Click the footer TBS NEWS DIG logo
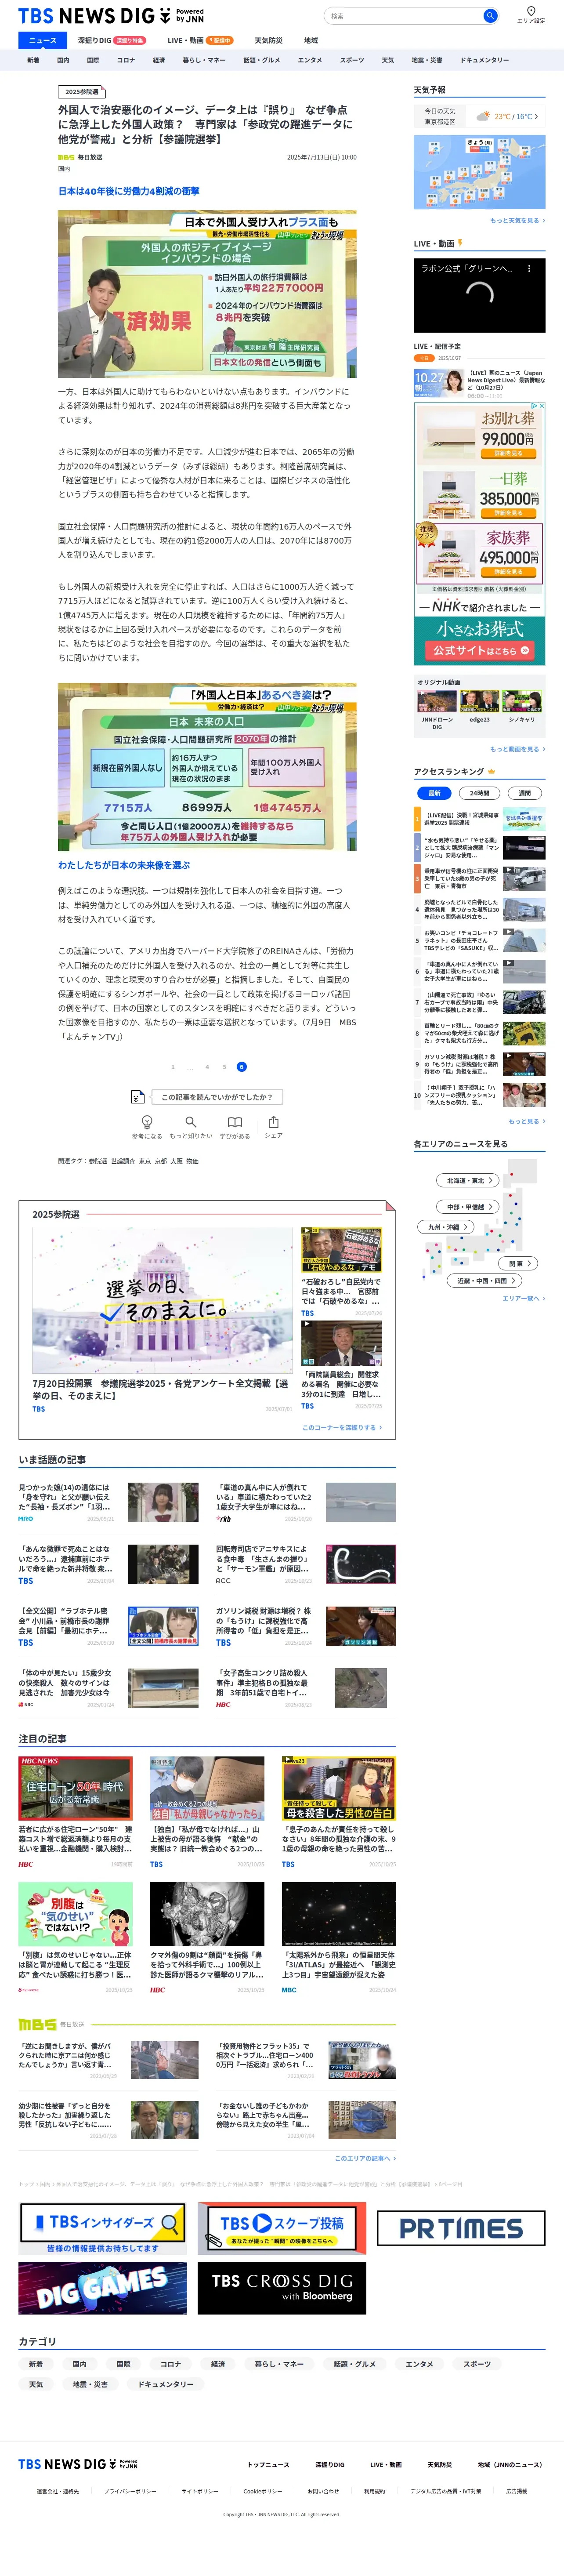The image size is (564, 2576). click(x=78, y=2463)
